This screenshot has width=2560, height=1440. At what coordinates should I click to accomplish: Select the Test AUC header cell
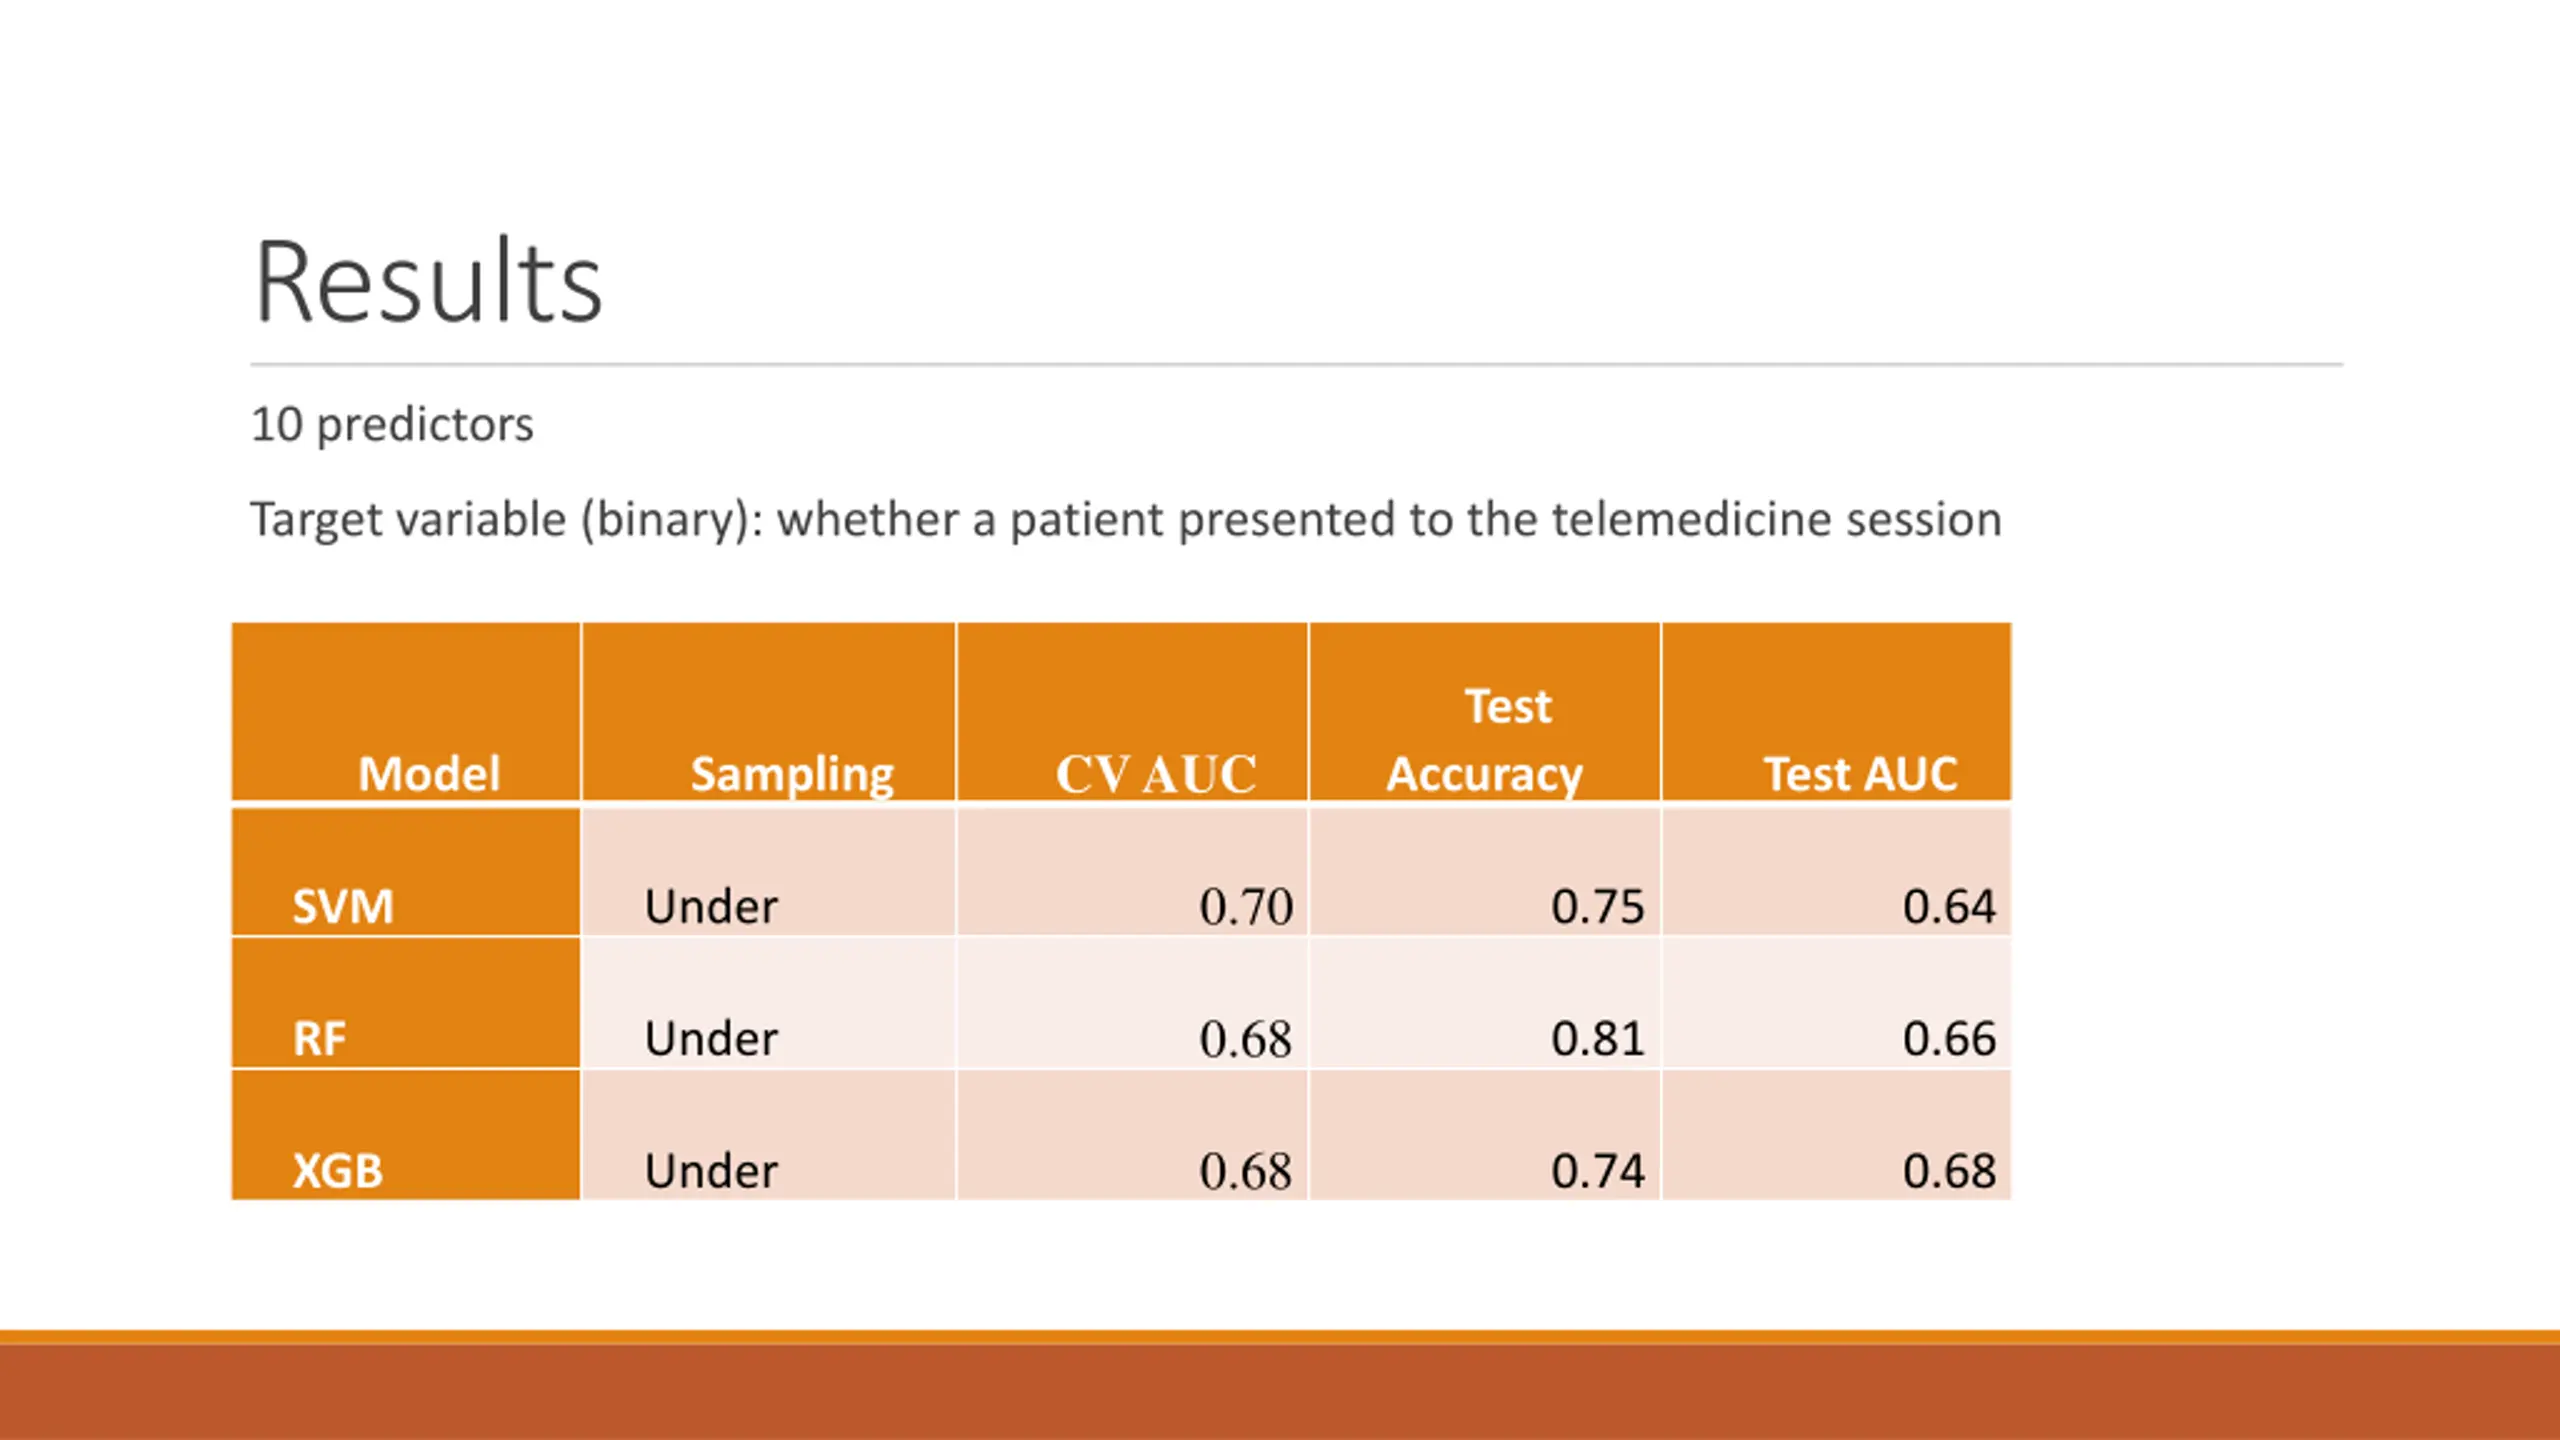click(1837, 712)
